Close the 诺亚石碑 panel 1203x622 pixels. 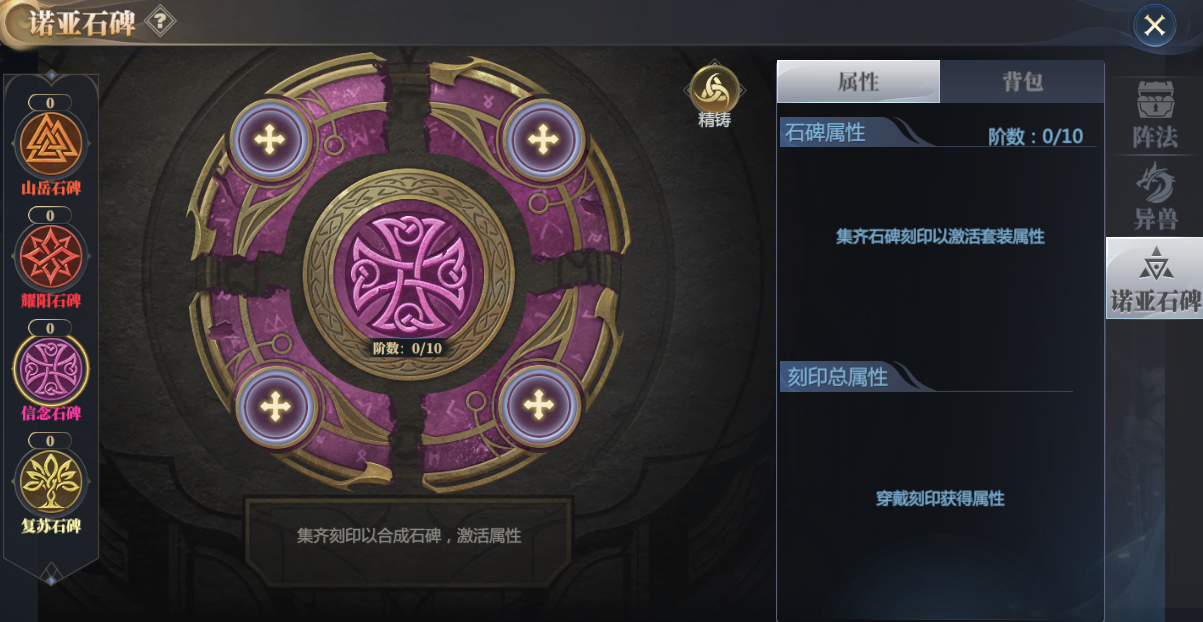[x=1154, y=25]
